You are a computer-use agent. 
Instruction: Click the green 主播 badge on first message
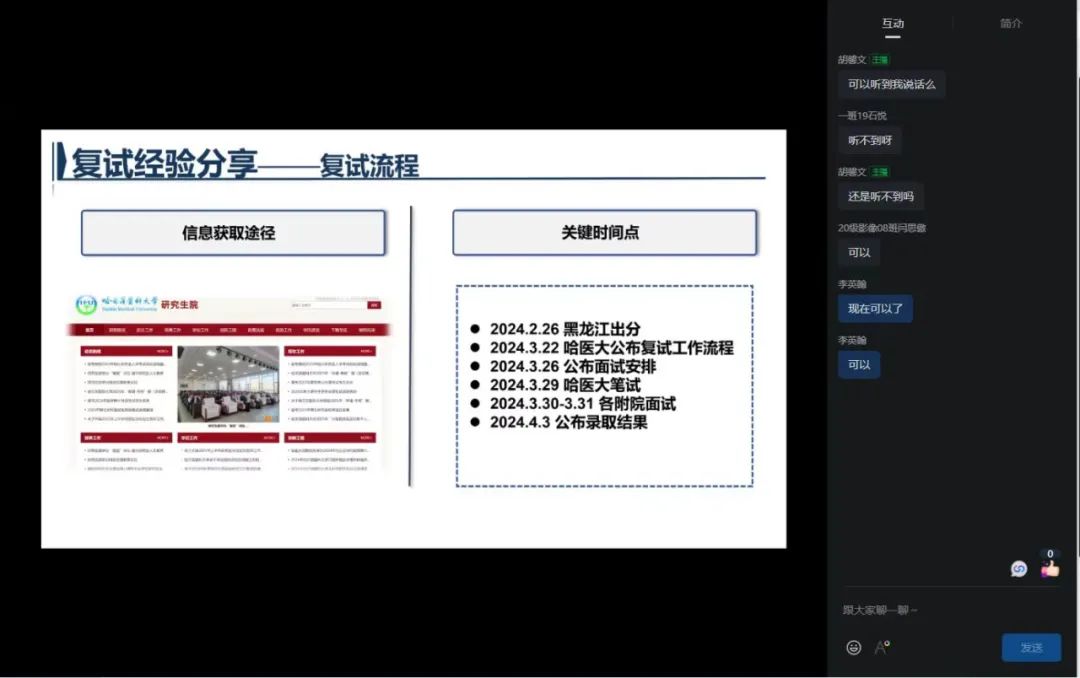tap(879, 60)
